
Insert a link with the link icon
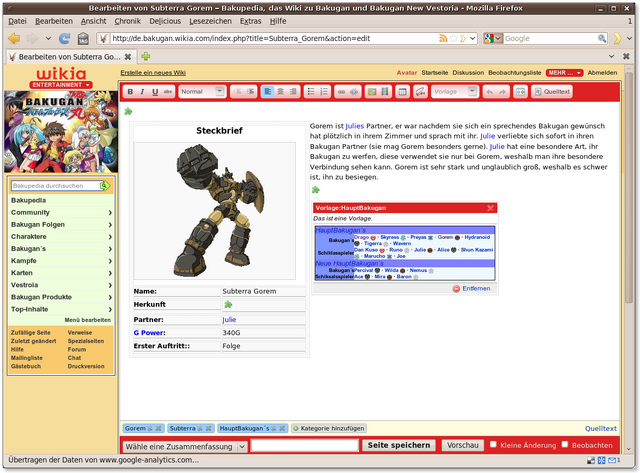(341, 92)
